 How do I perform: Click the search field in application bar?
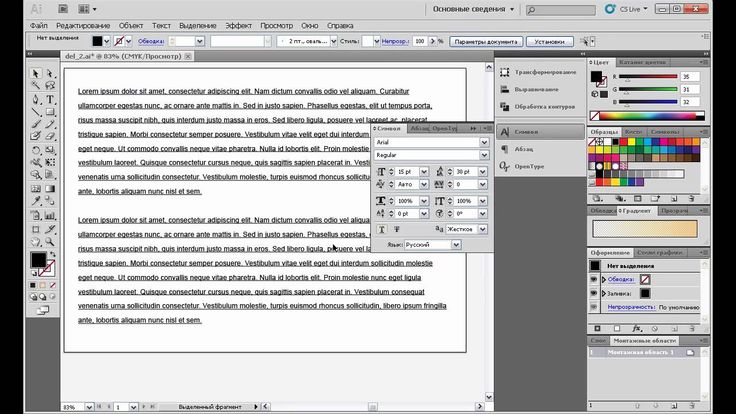point(561,9)
